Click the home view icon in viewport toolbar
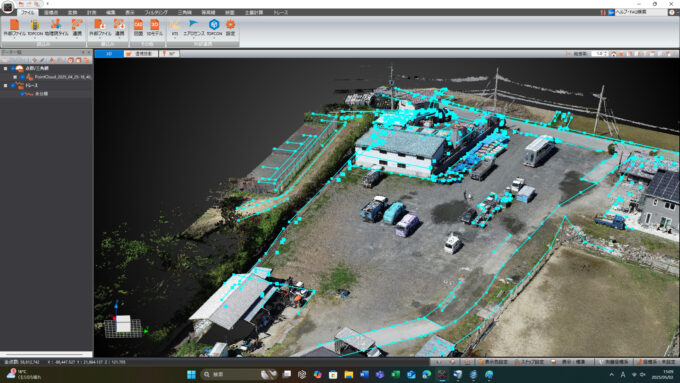 coord(614,54)
